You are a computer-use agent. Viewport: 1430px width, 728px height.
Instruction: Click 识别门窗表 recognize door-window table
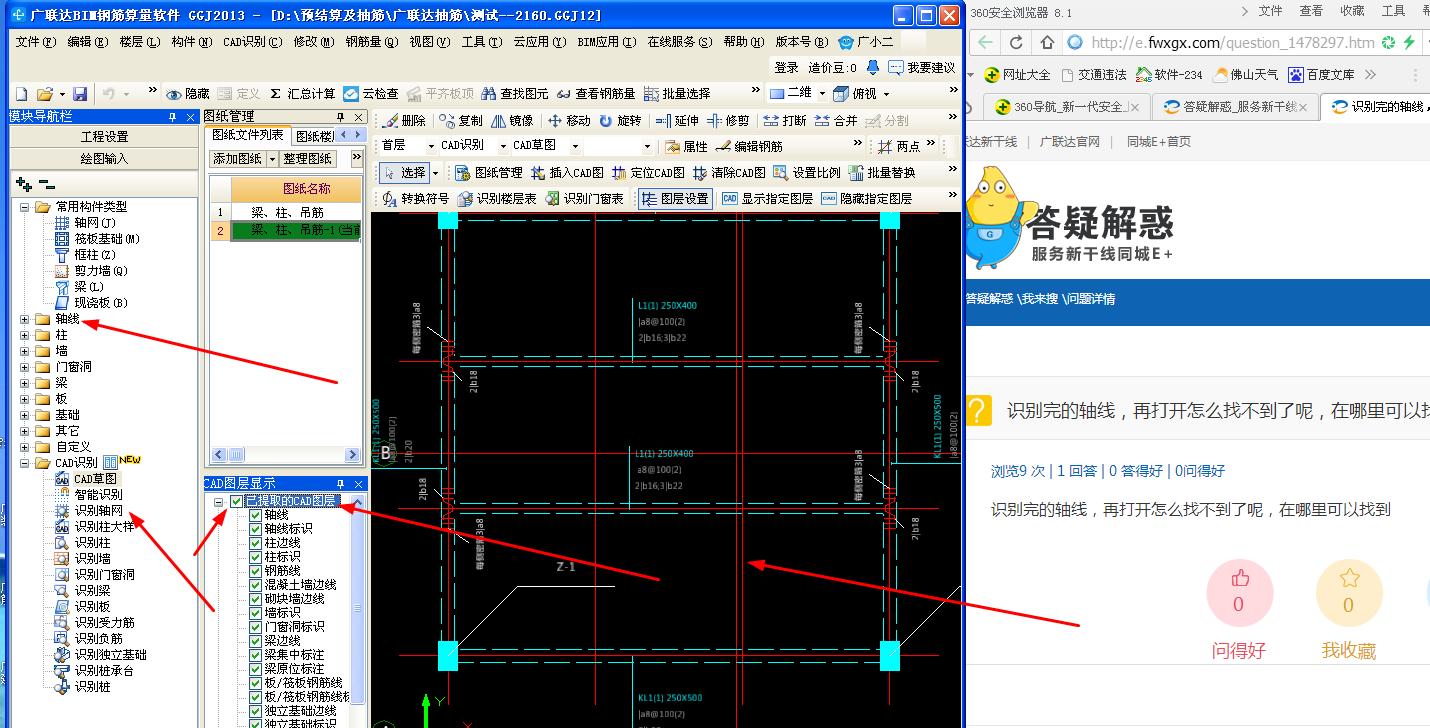click(585, 198)
